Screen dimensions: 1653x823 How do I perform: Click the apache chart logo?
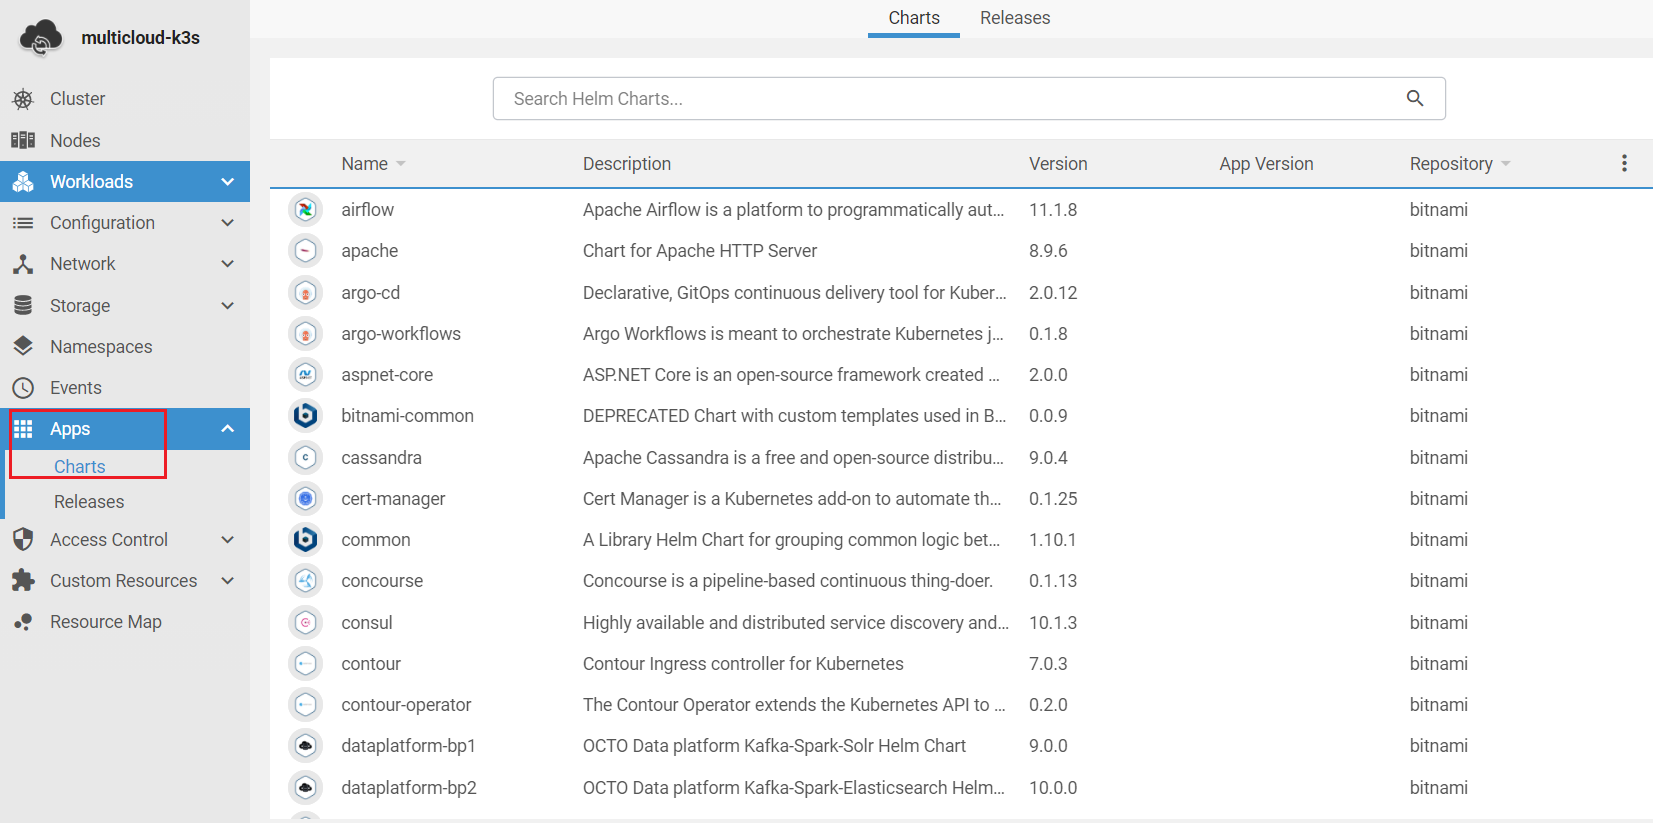pyautogui.click(x=306, y=250)
